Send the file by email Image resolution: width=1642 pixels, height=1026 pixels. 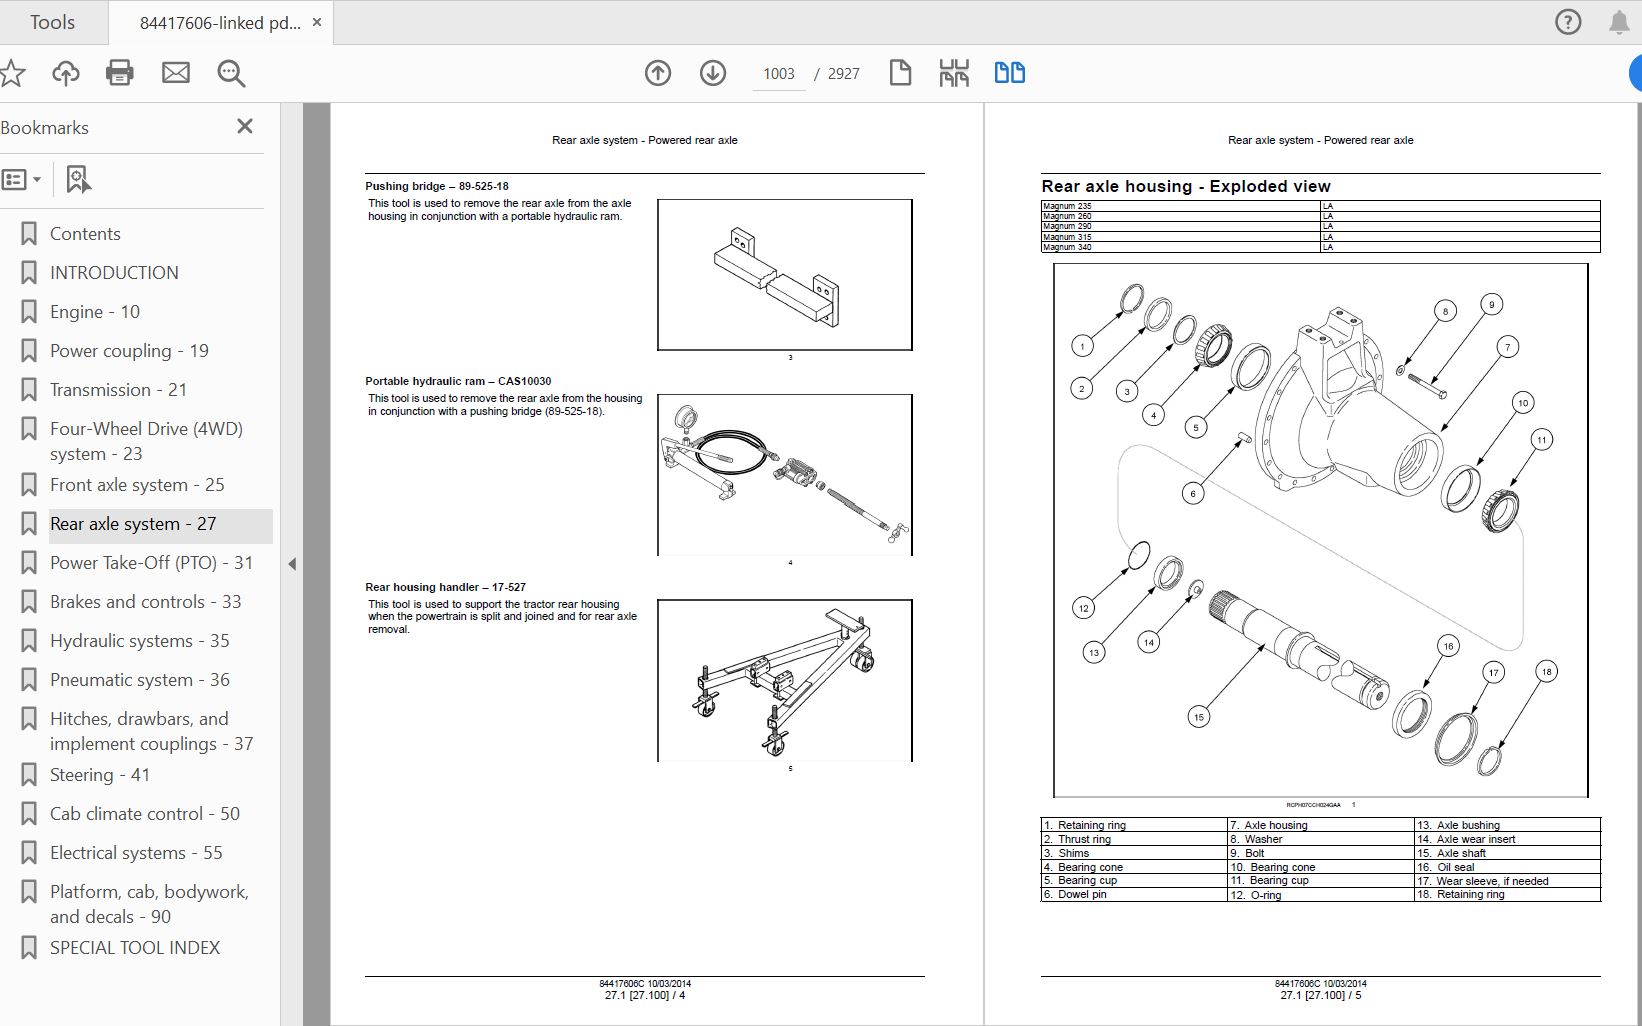(176, 73)
